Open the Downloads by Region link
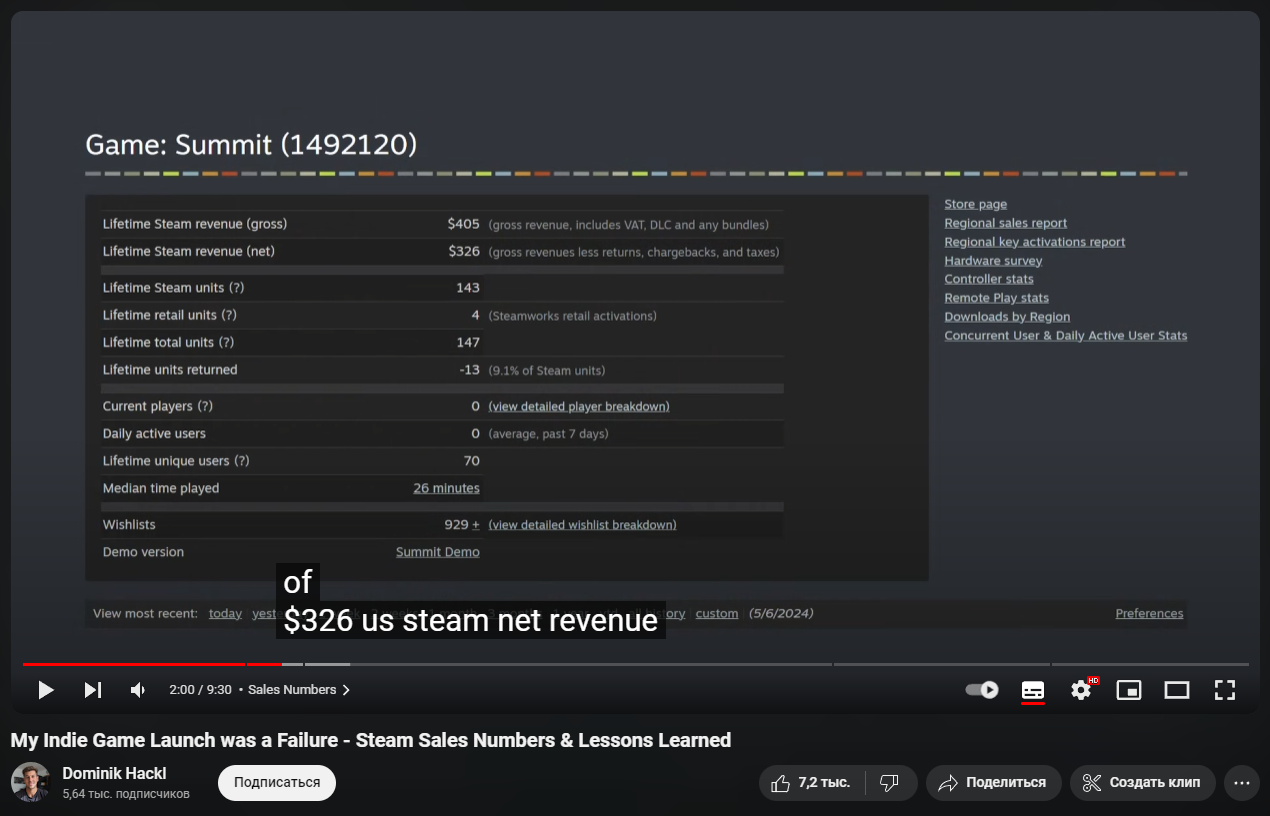 pyautogui.click(x=1007, y=317)
